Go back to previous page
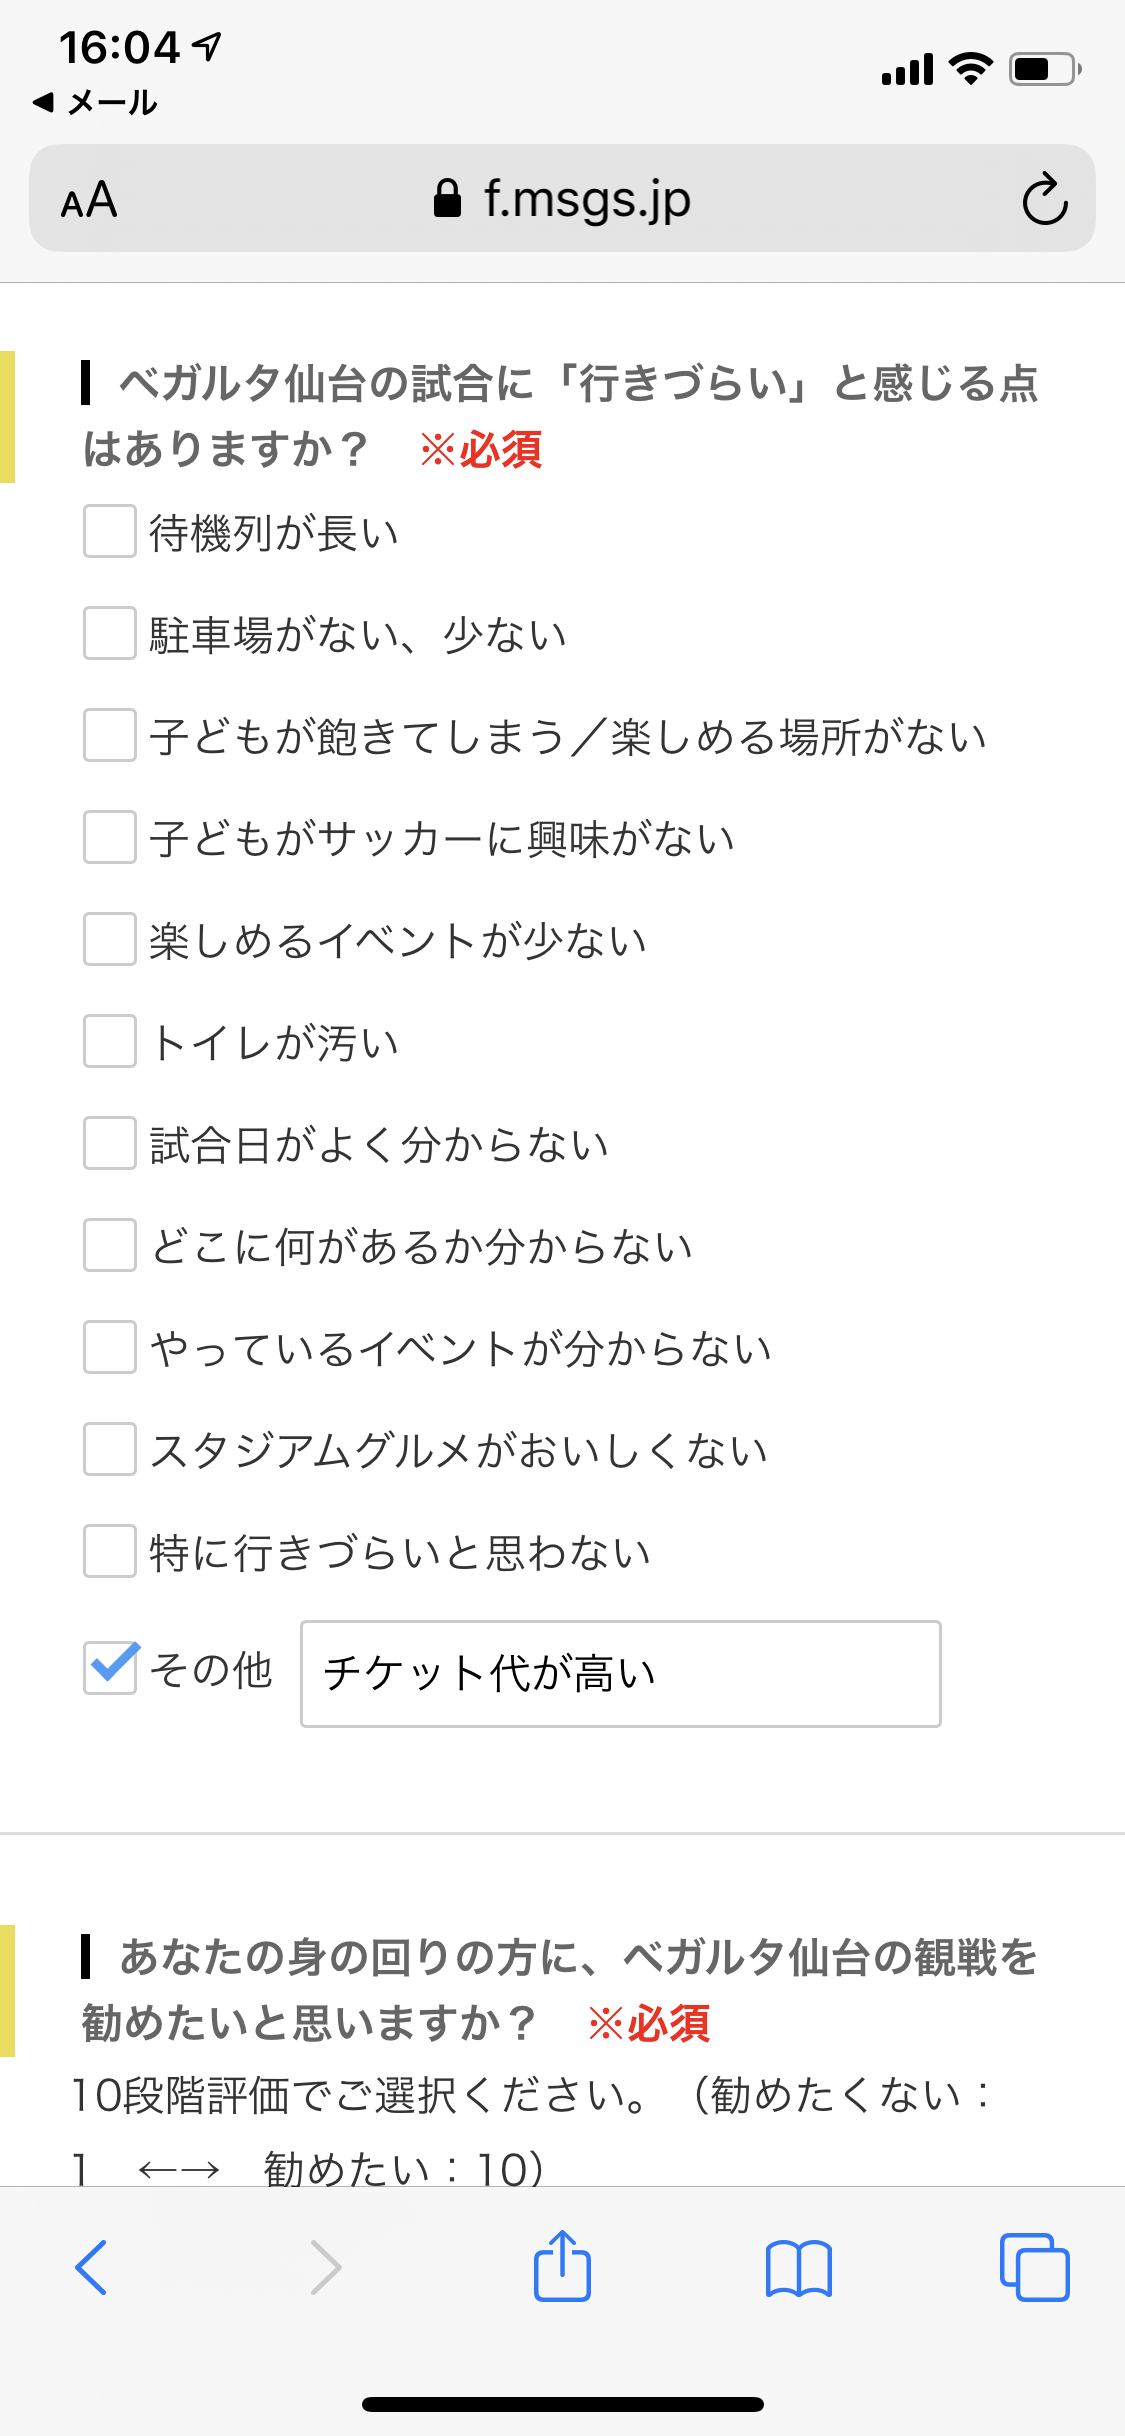The height and width of the screenshot is (2436, 1125). pyautogui.click(x=91, y=2267)
